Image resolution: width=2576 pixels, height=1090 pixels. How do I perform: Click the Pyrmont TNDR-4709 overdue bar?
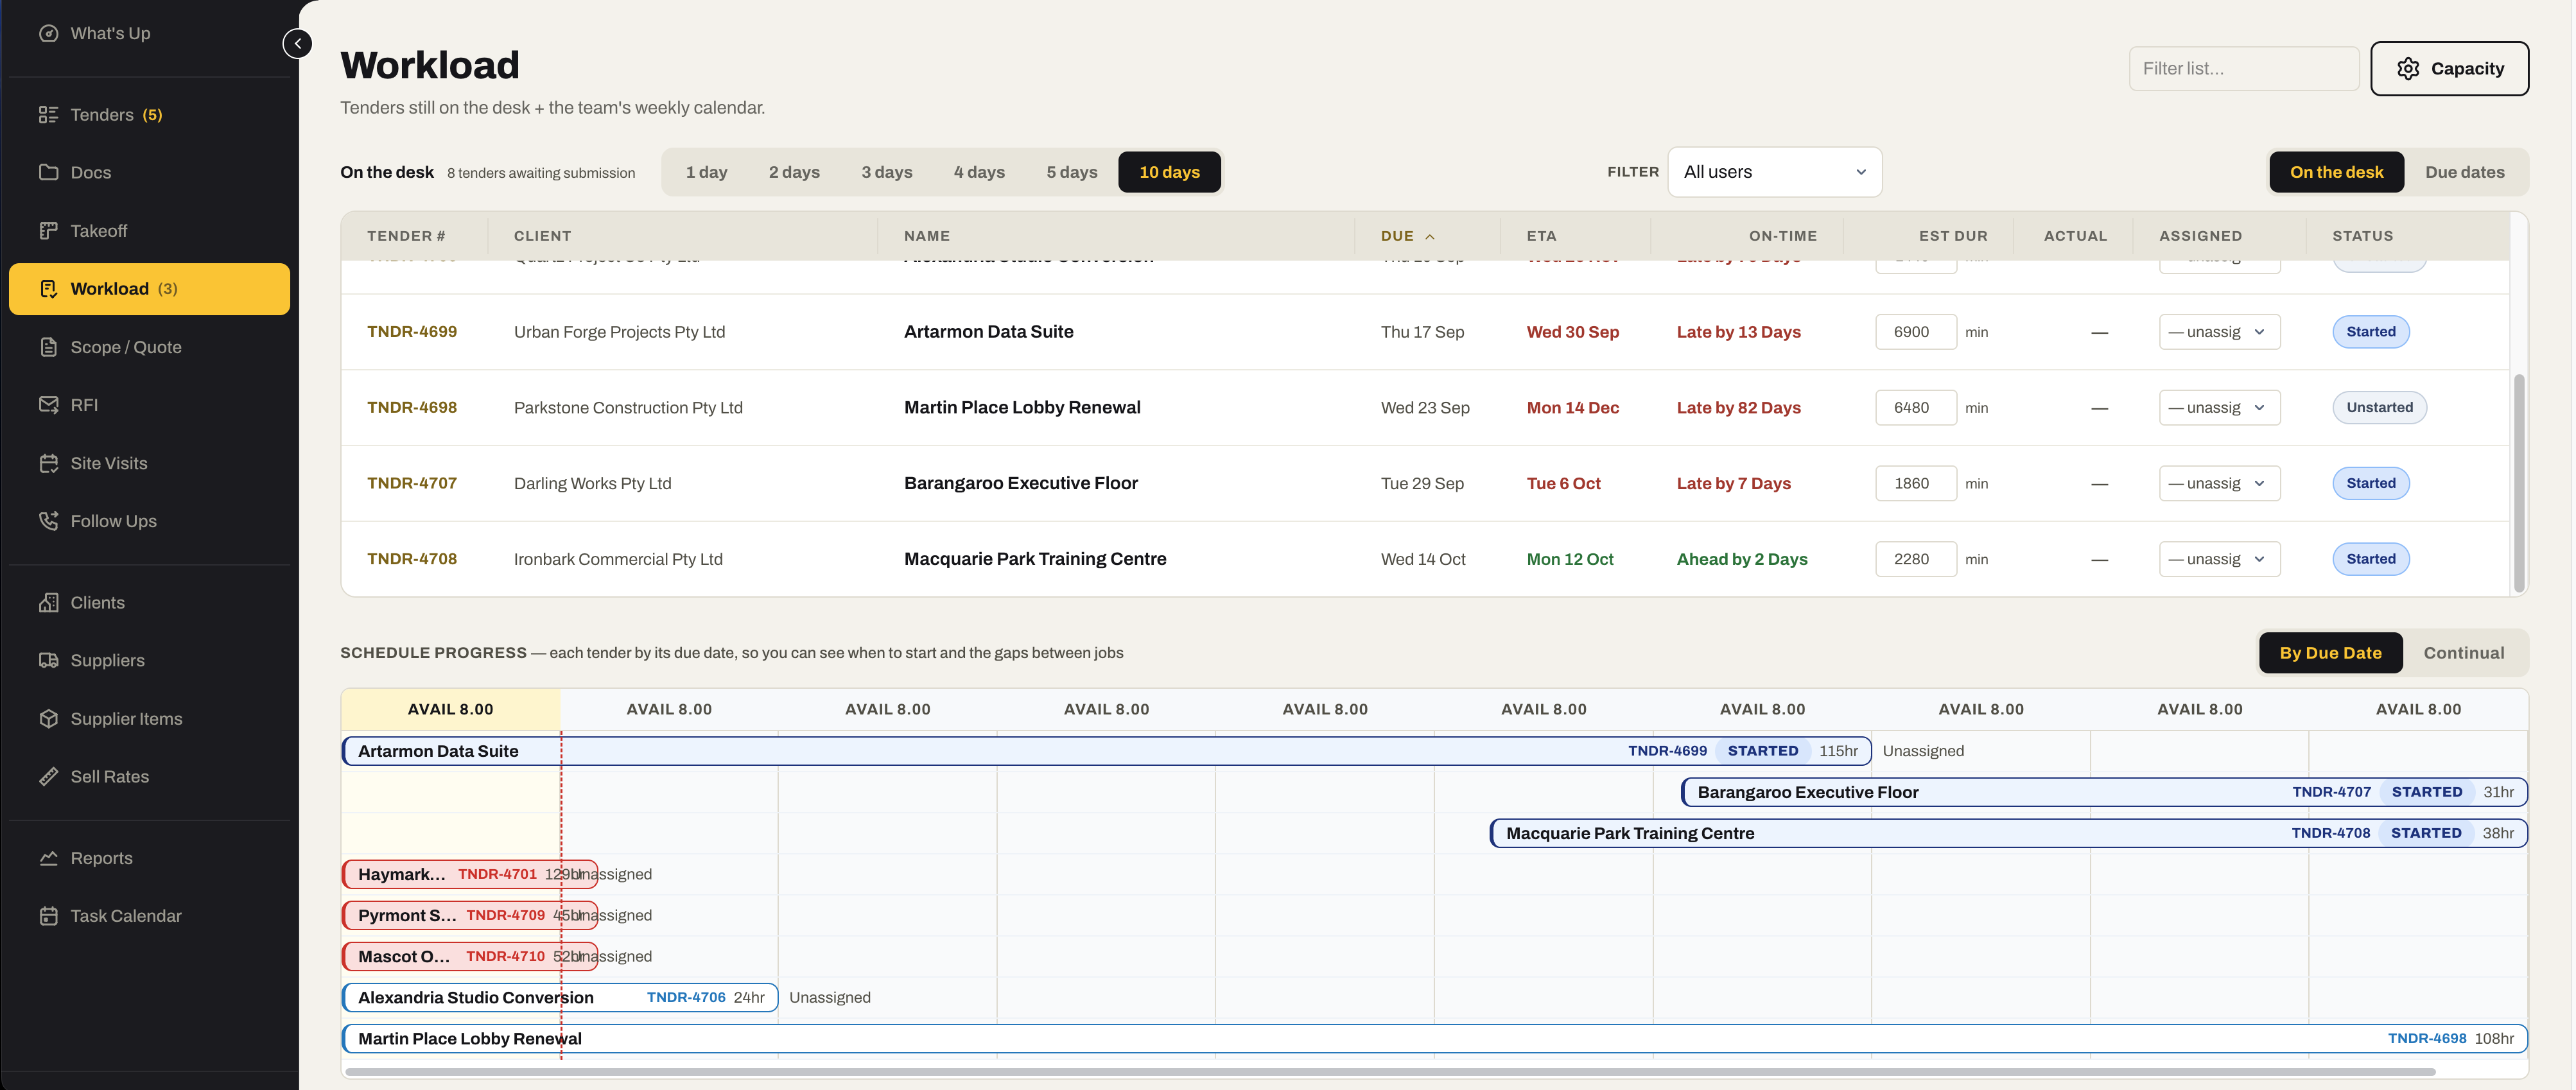tap(469, 915)
